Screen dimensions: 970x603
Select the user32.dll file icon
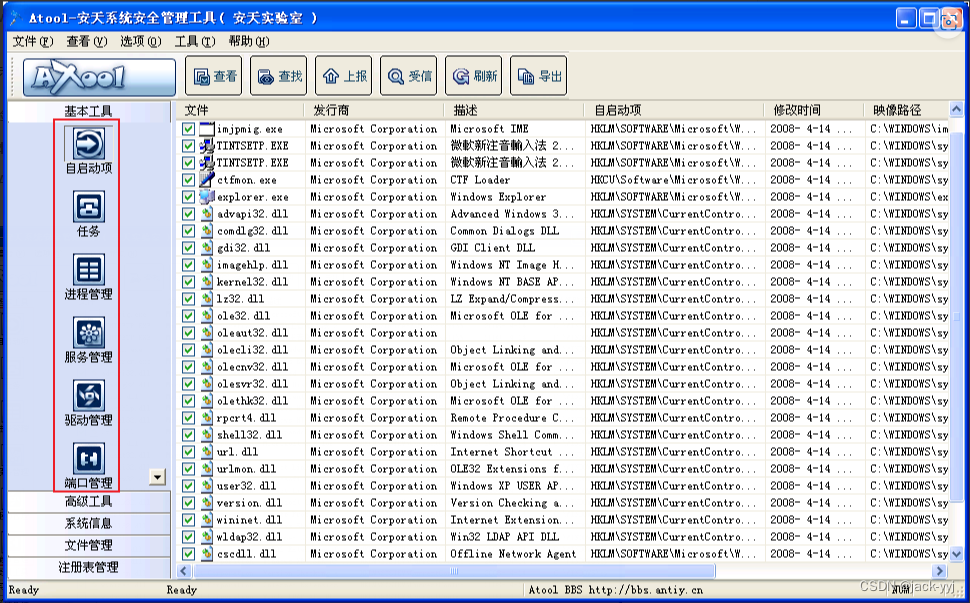[207, 486]
